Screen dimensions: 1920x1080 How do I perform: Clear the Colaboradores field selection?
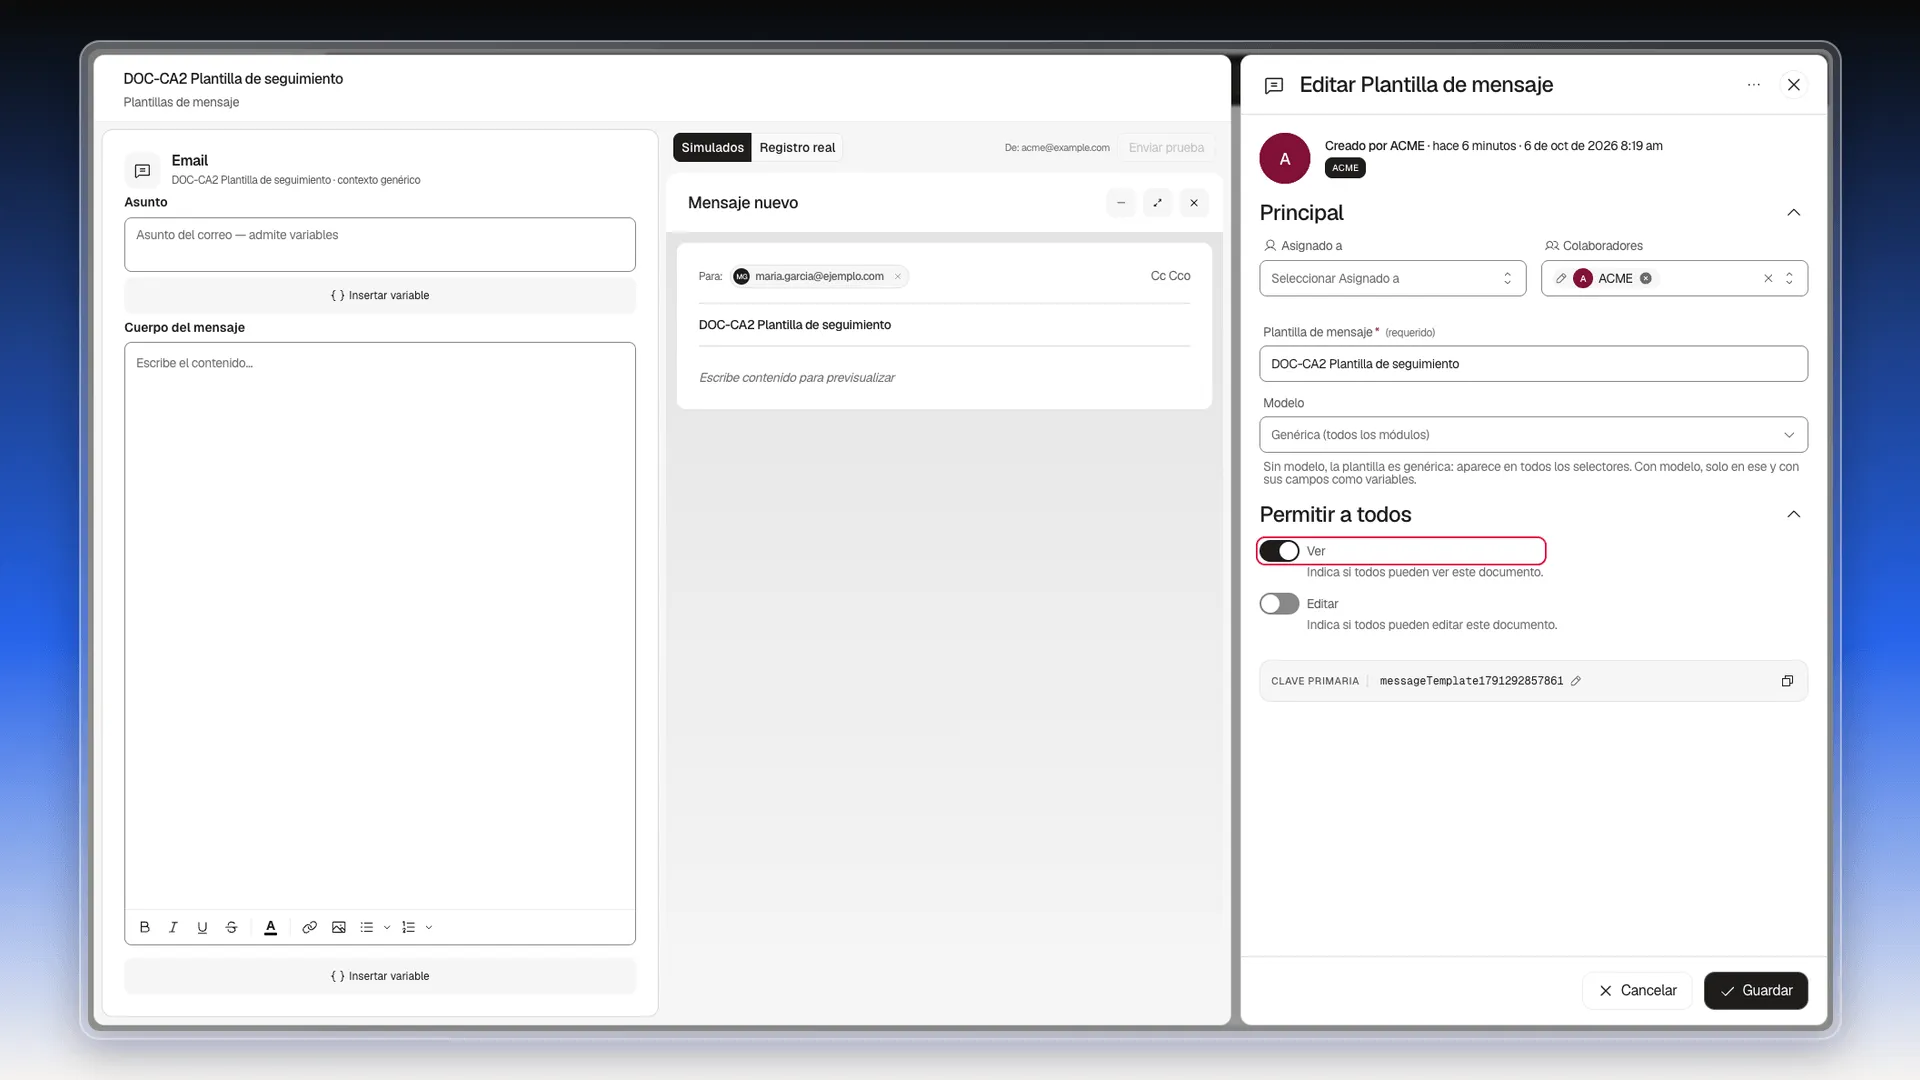1768,278
